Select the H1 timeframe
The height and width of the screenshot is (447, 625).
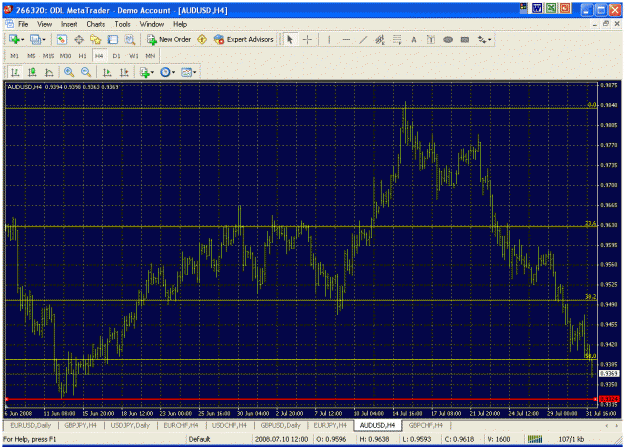click(x=83, y=56)
